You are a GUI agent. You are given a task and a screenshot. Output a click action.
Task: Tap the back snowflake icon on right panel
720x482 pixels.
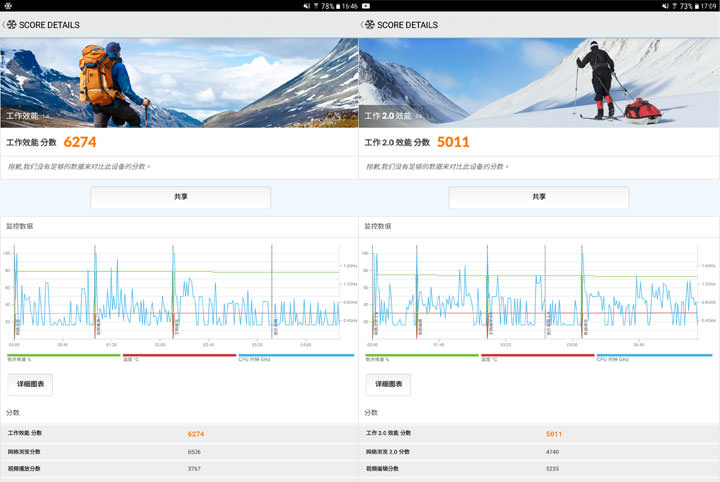[x=369, y=24]
